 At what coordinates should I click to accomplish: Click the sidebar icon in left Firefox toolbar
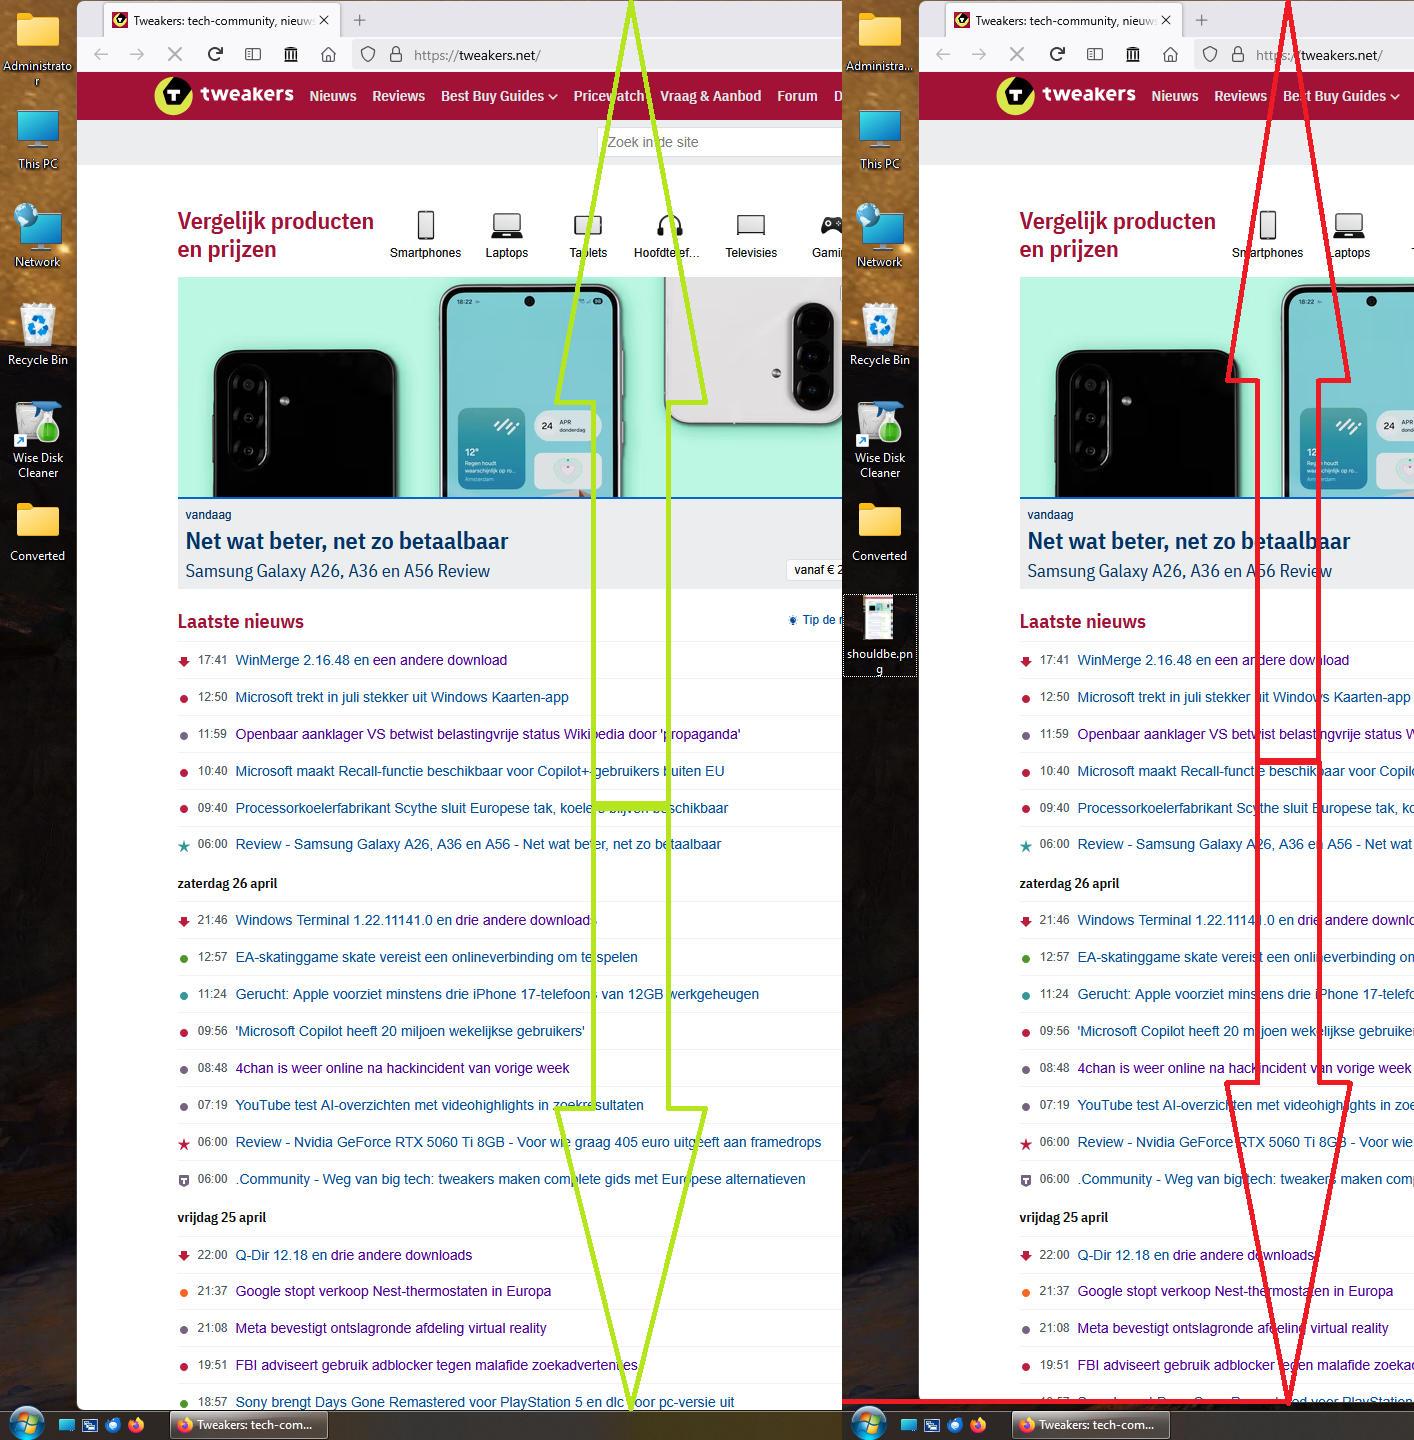253,54
